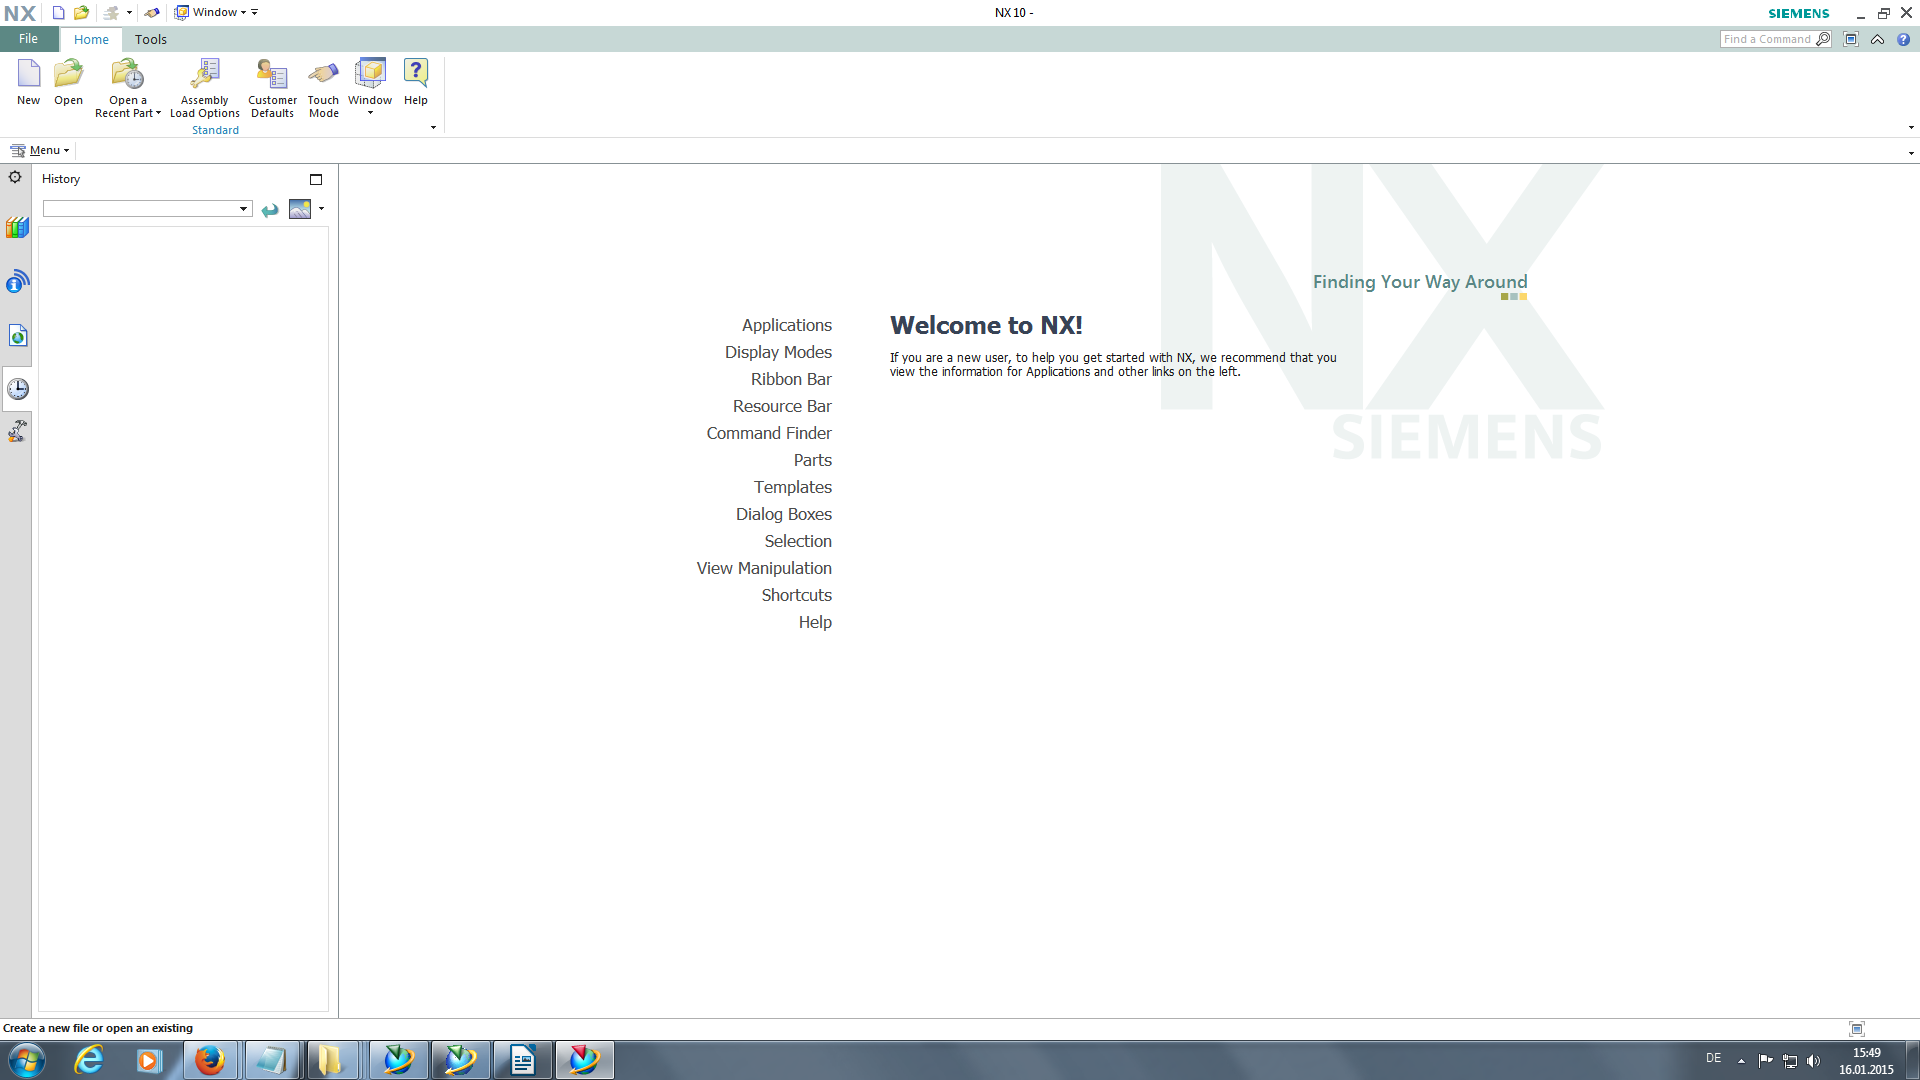Viewport: 1920px width, 1080px height.
Task: Click the full screen icon in the status bar
Action: point(1857,1028)
